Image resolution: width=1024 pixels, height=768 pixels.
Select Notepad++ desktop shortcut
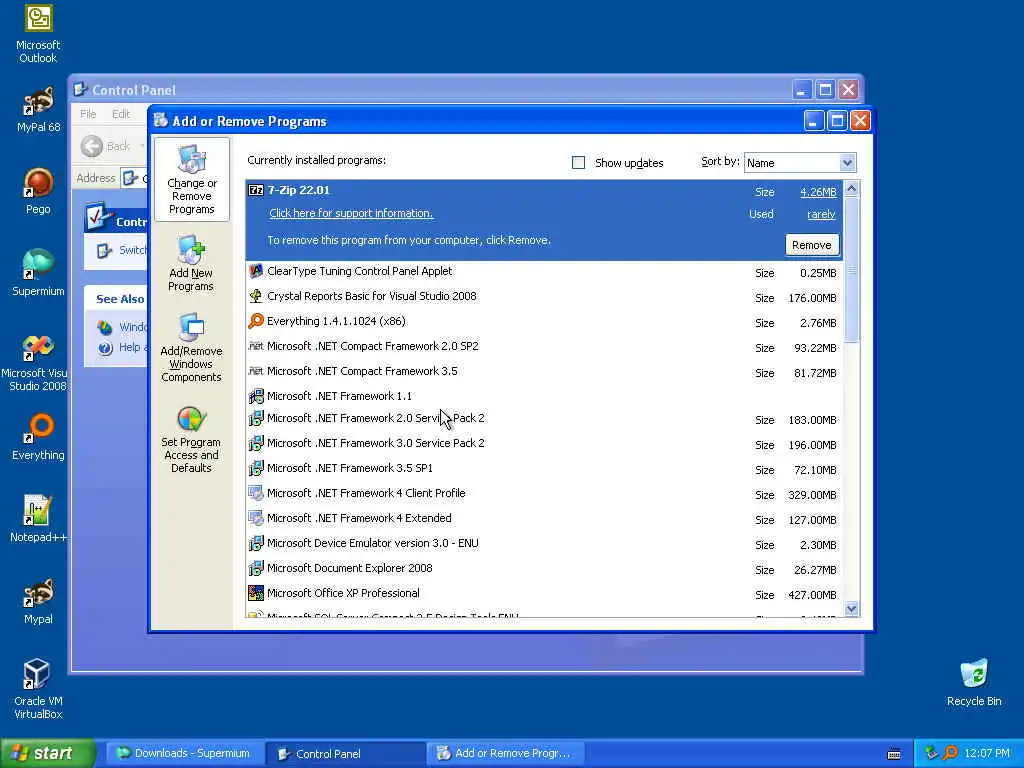coord(38,519)
